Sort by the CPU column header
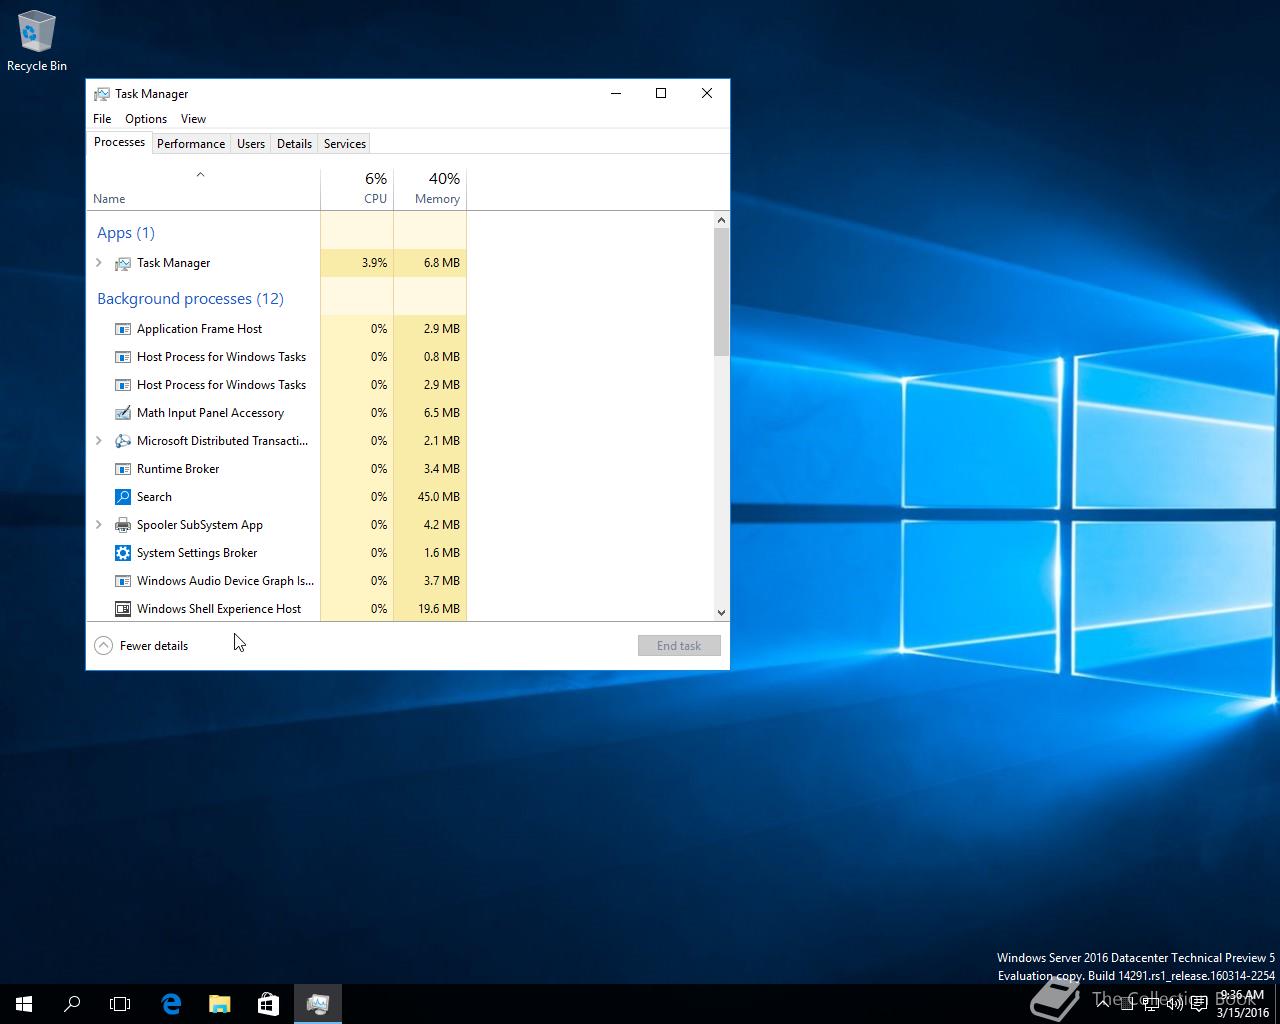Image resolution: width=1280 pixels, height=1024 pixels. 357,189
